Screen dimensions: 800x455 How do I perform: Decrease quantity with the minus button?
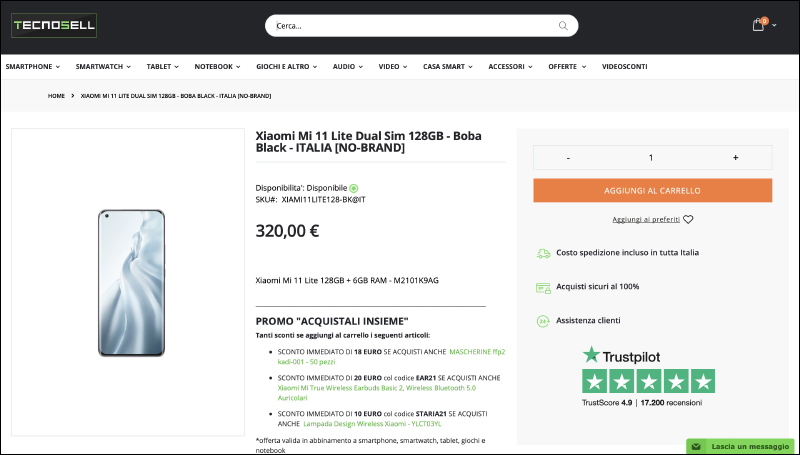coord(568,158)
